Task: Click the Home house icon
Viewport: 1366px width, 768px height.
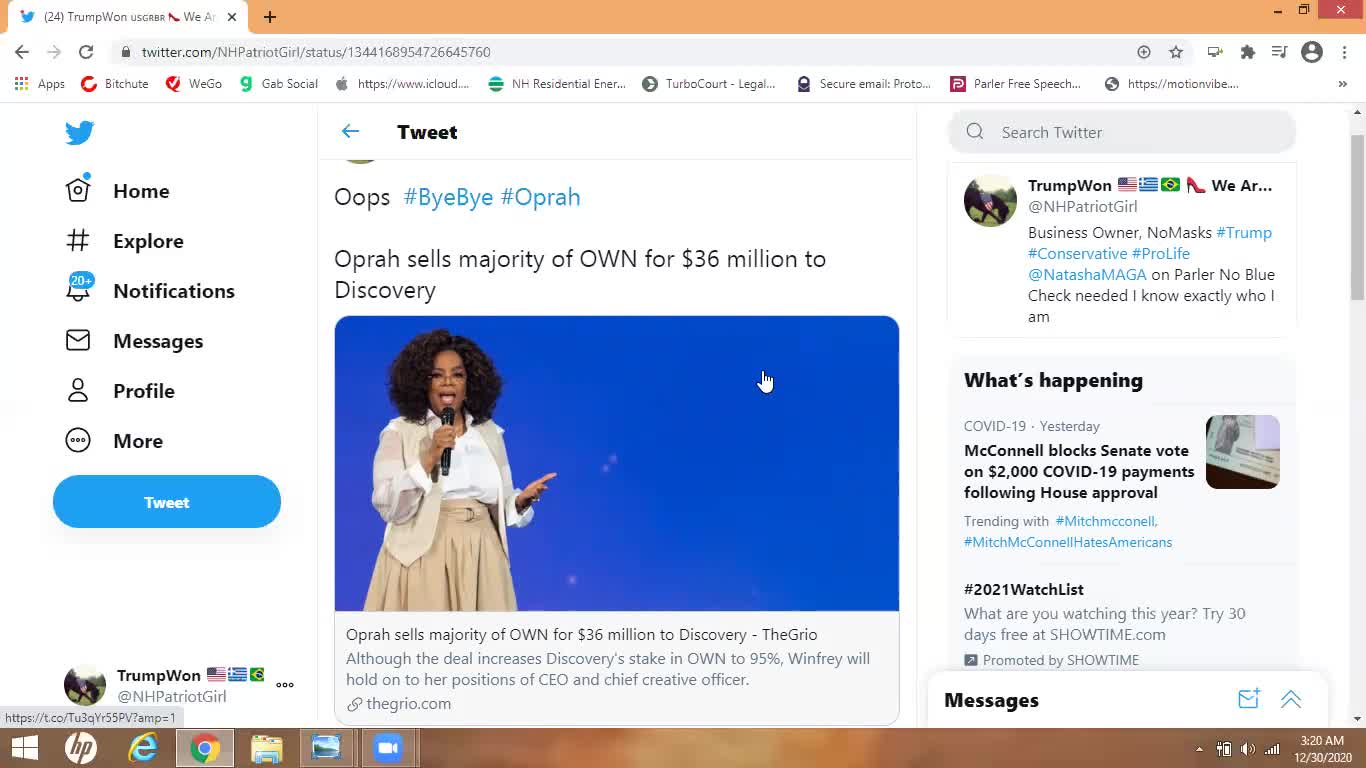Action: point(78,190)
